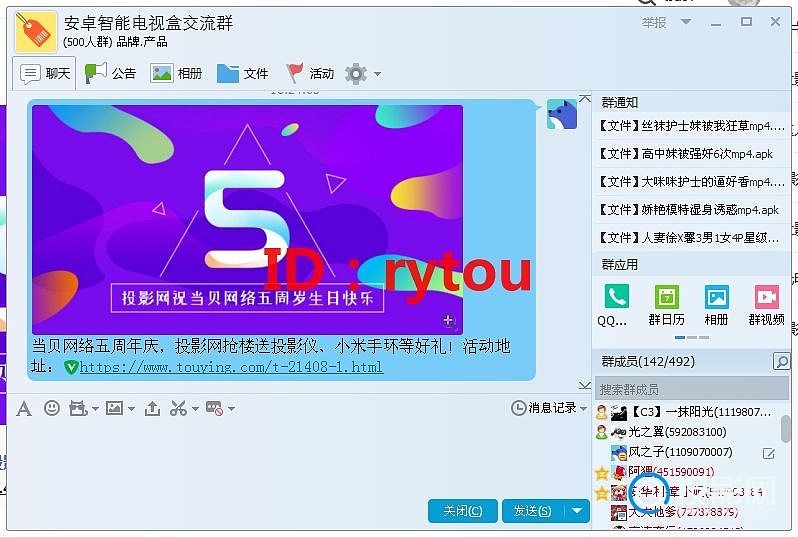Click the edit card icon beside 风之子
Viewport: 798px width, 537px height.
pos(768,454)
